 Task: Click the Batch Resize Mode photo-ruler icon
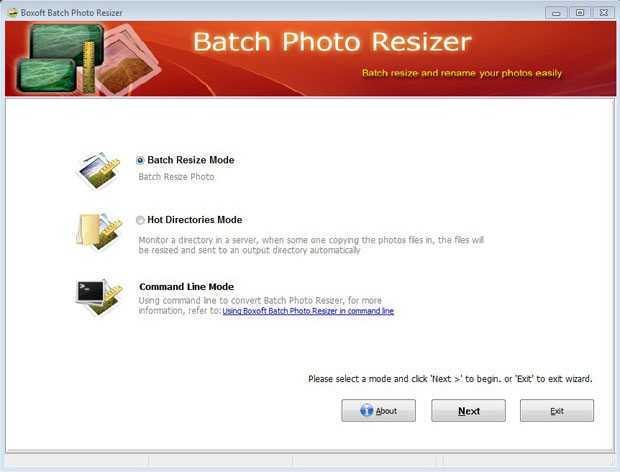98,170
